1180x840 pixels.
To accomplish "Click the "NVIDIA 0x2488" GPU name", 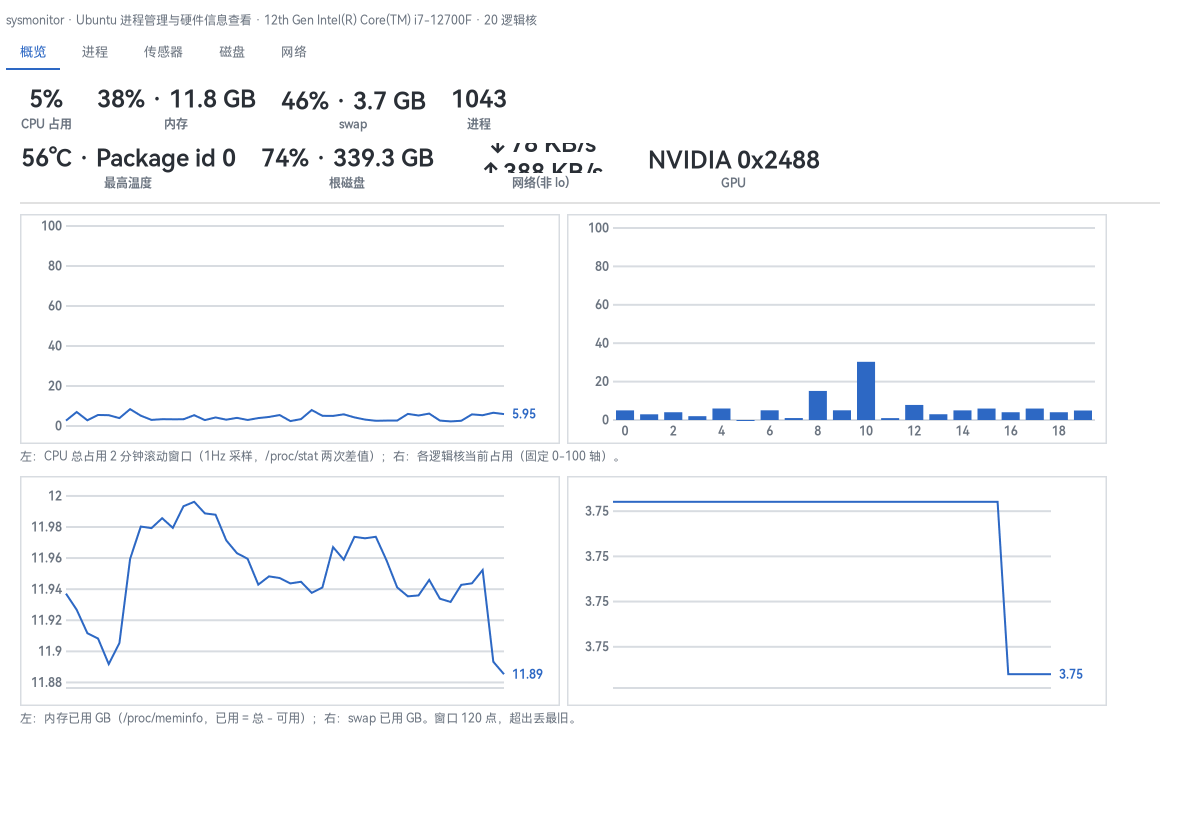I will pyautogui.click(x=734, y=160).
